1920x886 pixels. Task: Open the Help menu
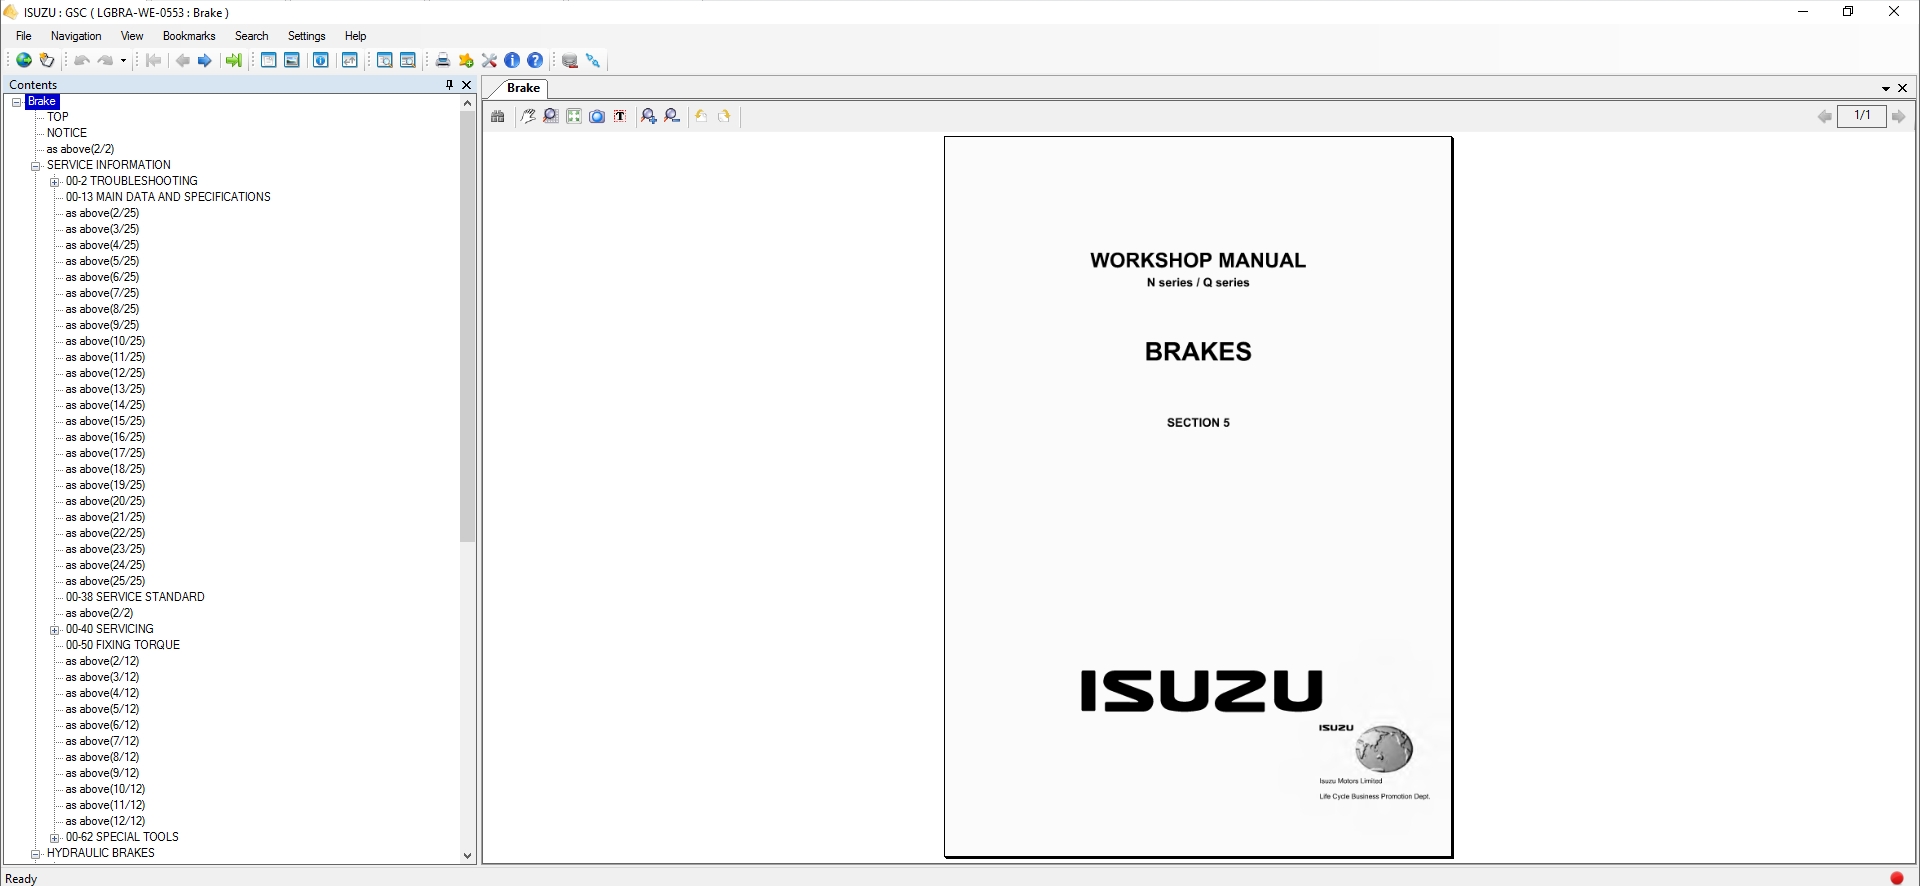click(x=356, y=36)
